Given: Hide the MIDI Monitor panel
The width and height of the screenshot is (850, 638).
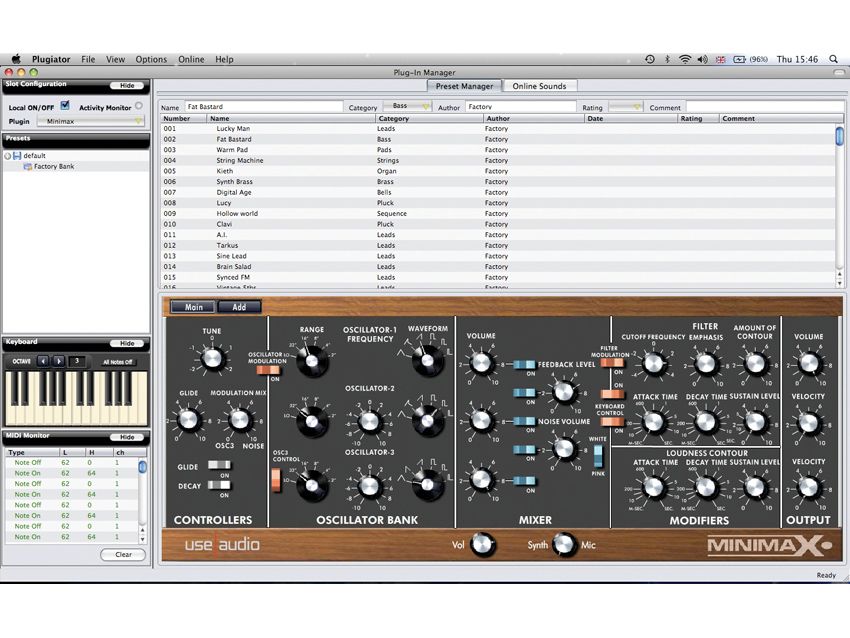Looking at the screenshot, I should point(127,437).
